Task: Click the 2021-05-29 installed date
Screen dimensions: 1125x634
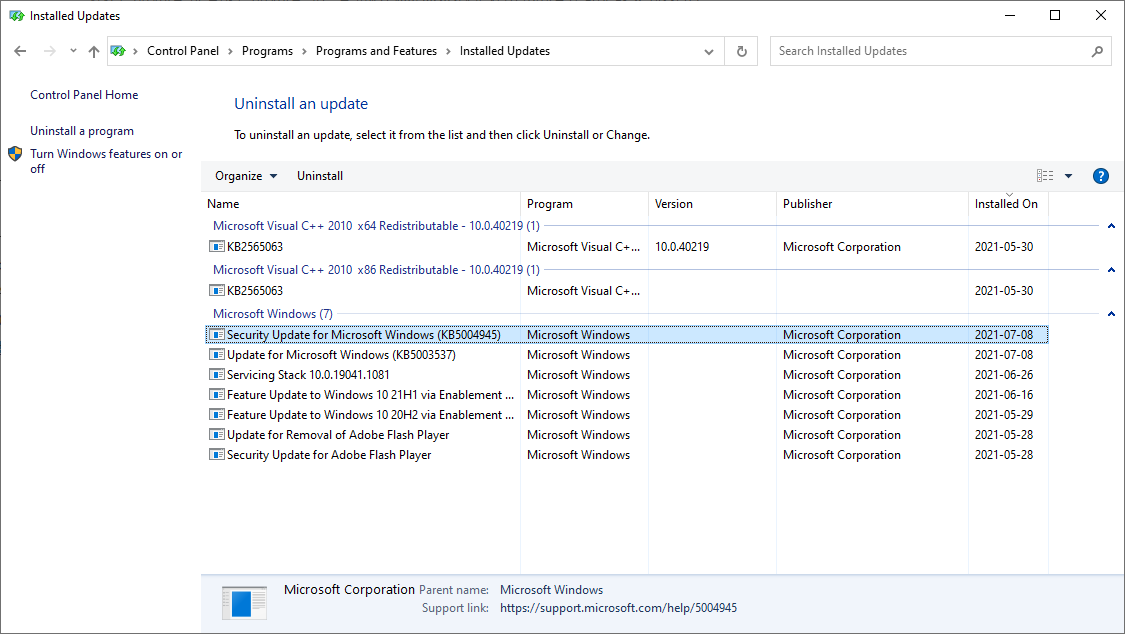Action: 1004,415
